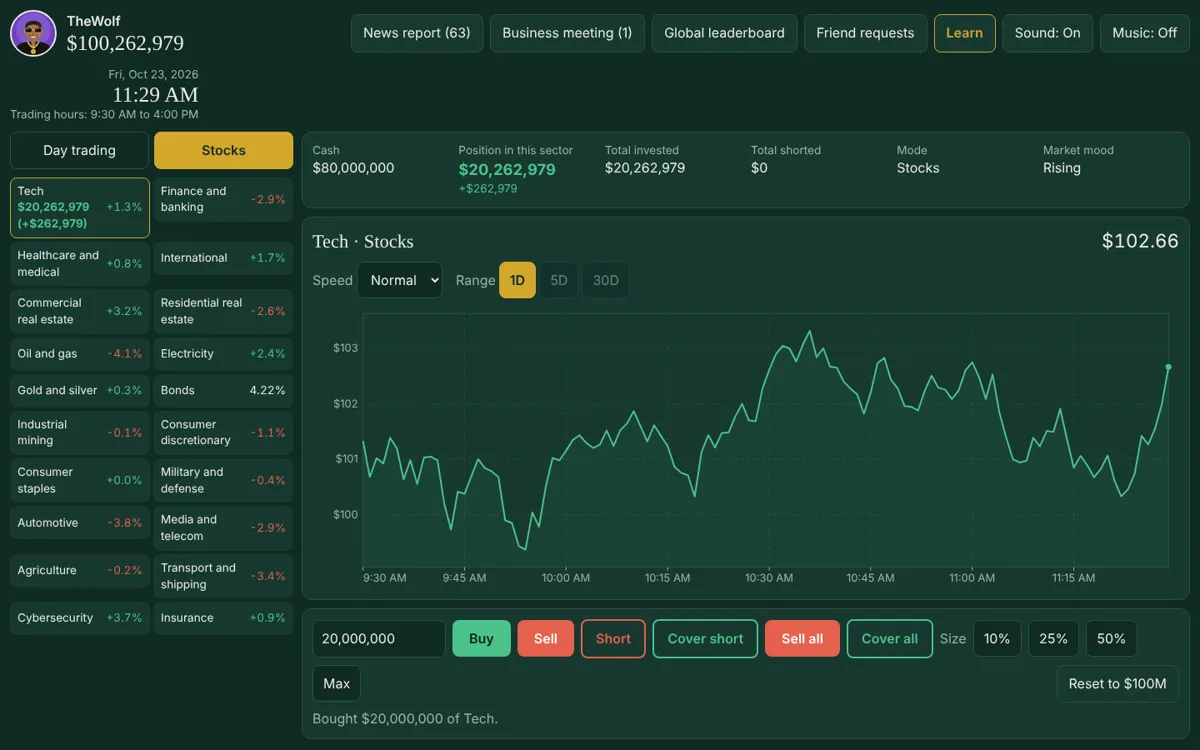The height and width of the screenshot is (750, 1200).
Task: Click the $100,262,979 net worth total
Action: (x=125, y=43)
